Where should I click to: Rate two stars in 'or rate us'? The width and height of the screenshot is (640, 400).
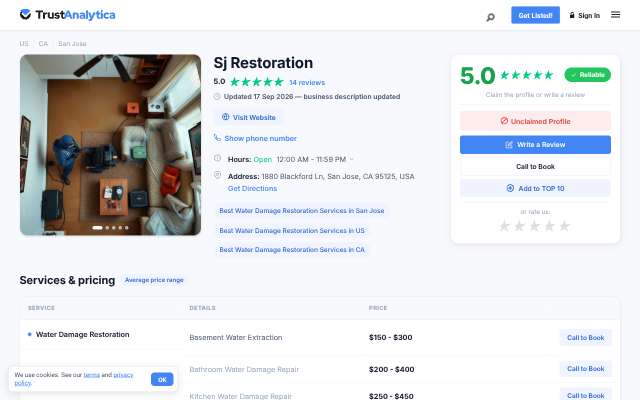click(x=520, y=226)
